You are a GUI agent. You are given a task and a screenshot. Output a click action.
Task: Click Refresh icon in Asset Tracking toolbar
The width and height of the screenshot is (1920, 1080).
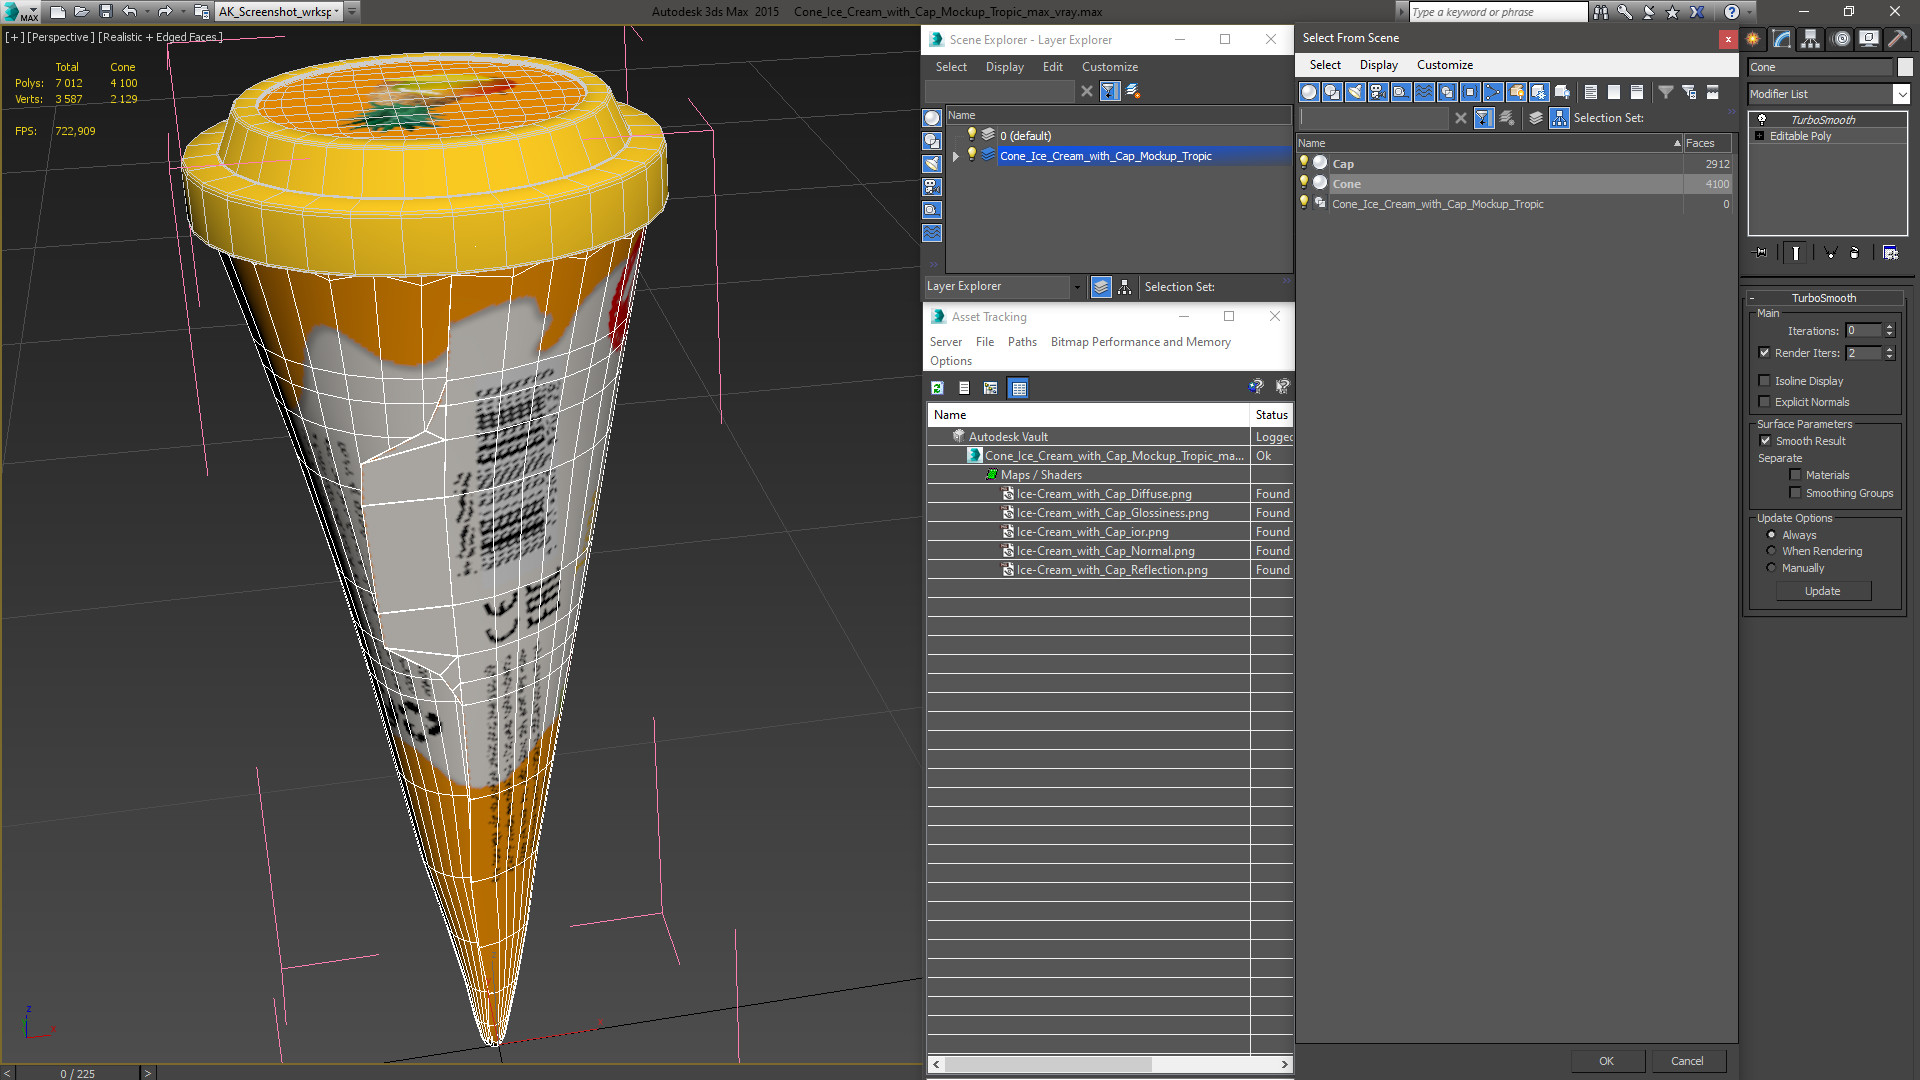point(937,388)
